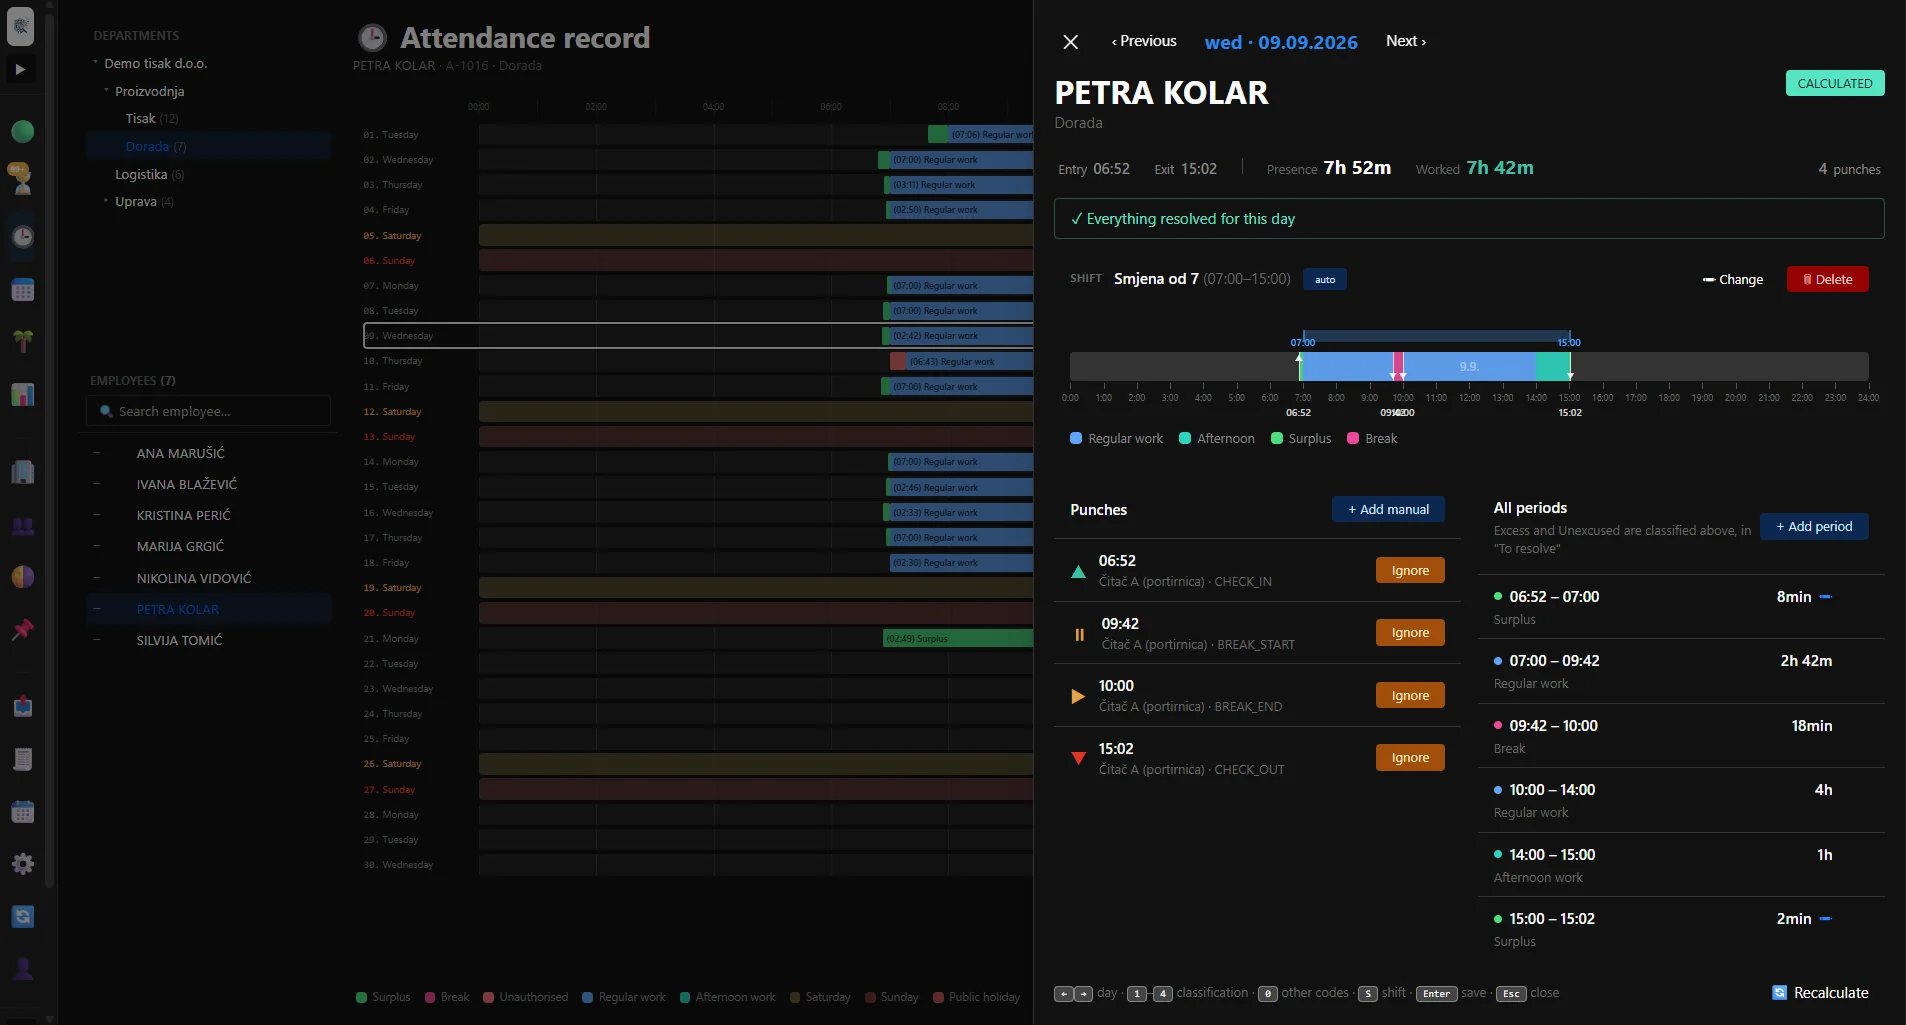Go to Next day
Viewport: 1906px width, 1025px height.
coord(1406,41)
